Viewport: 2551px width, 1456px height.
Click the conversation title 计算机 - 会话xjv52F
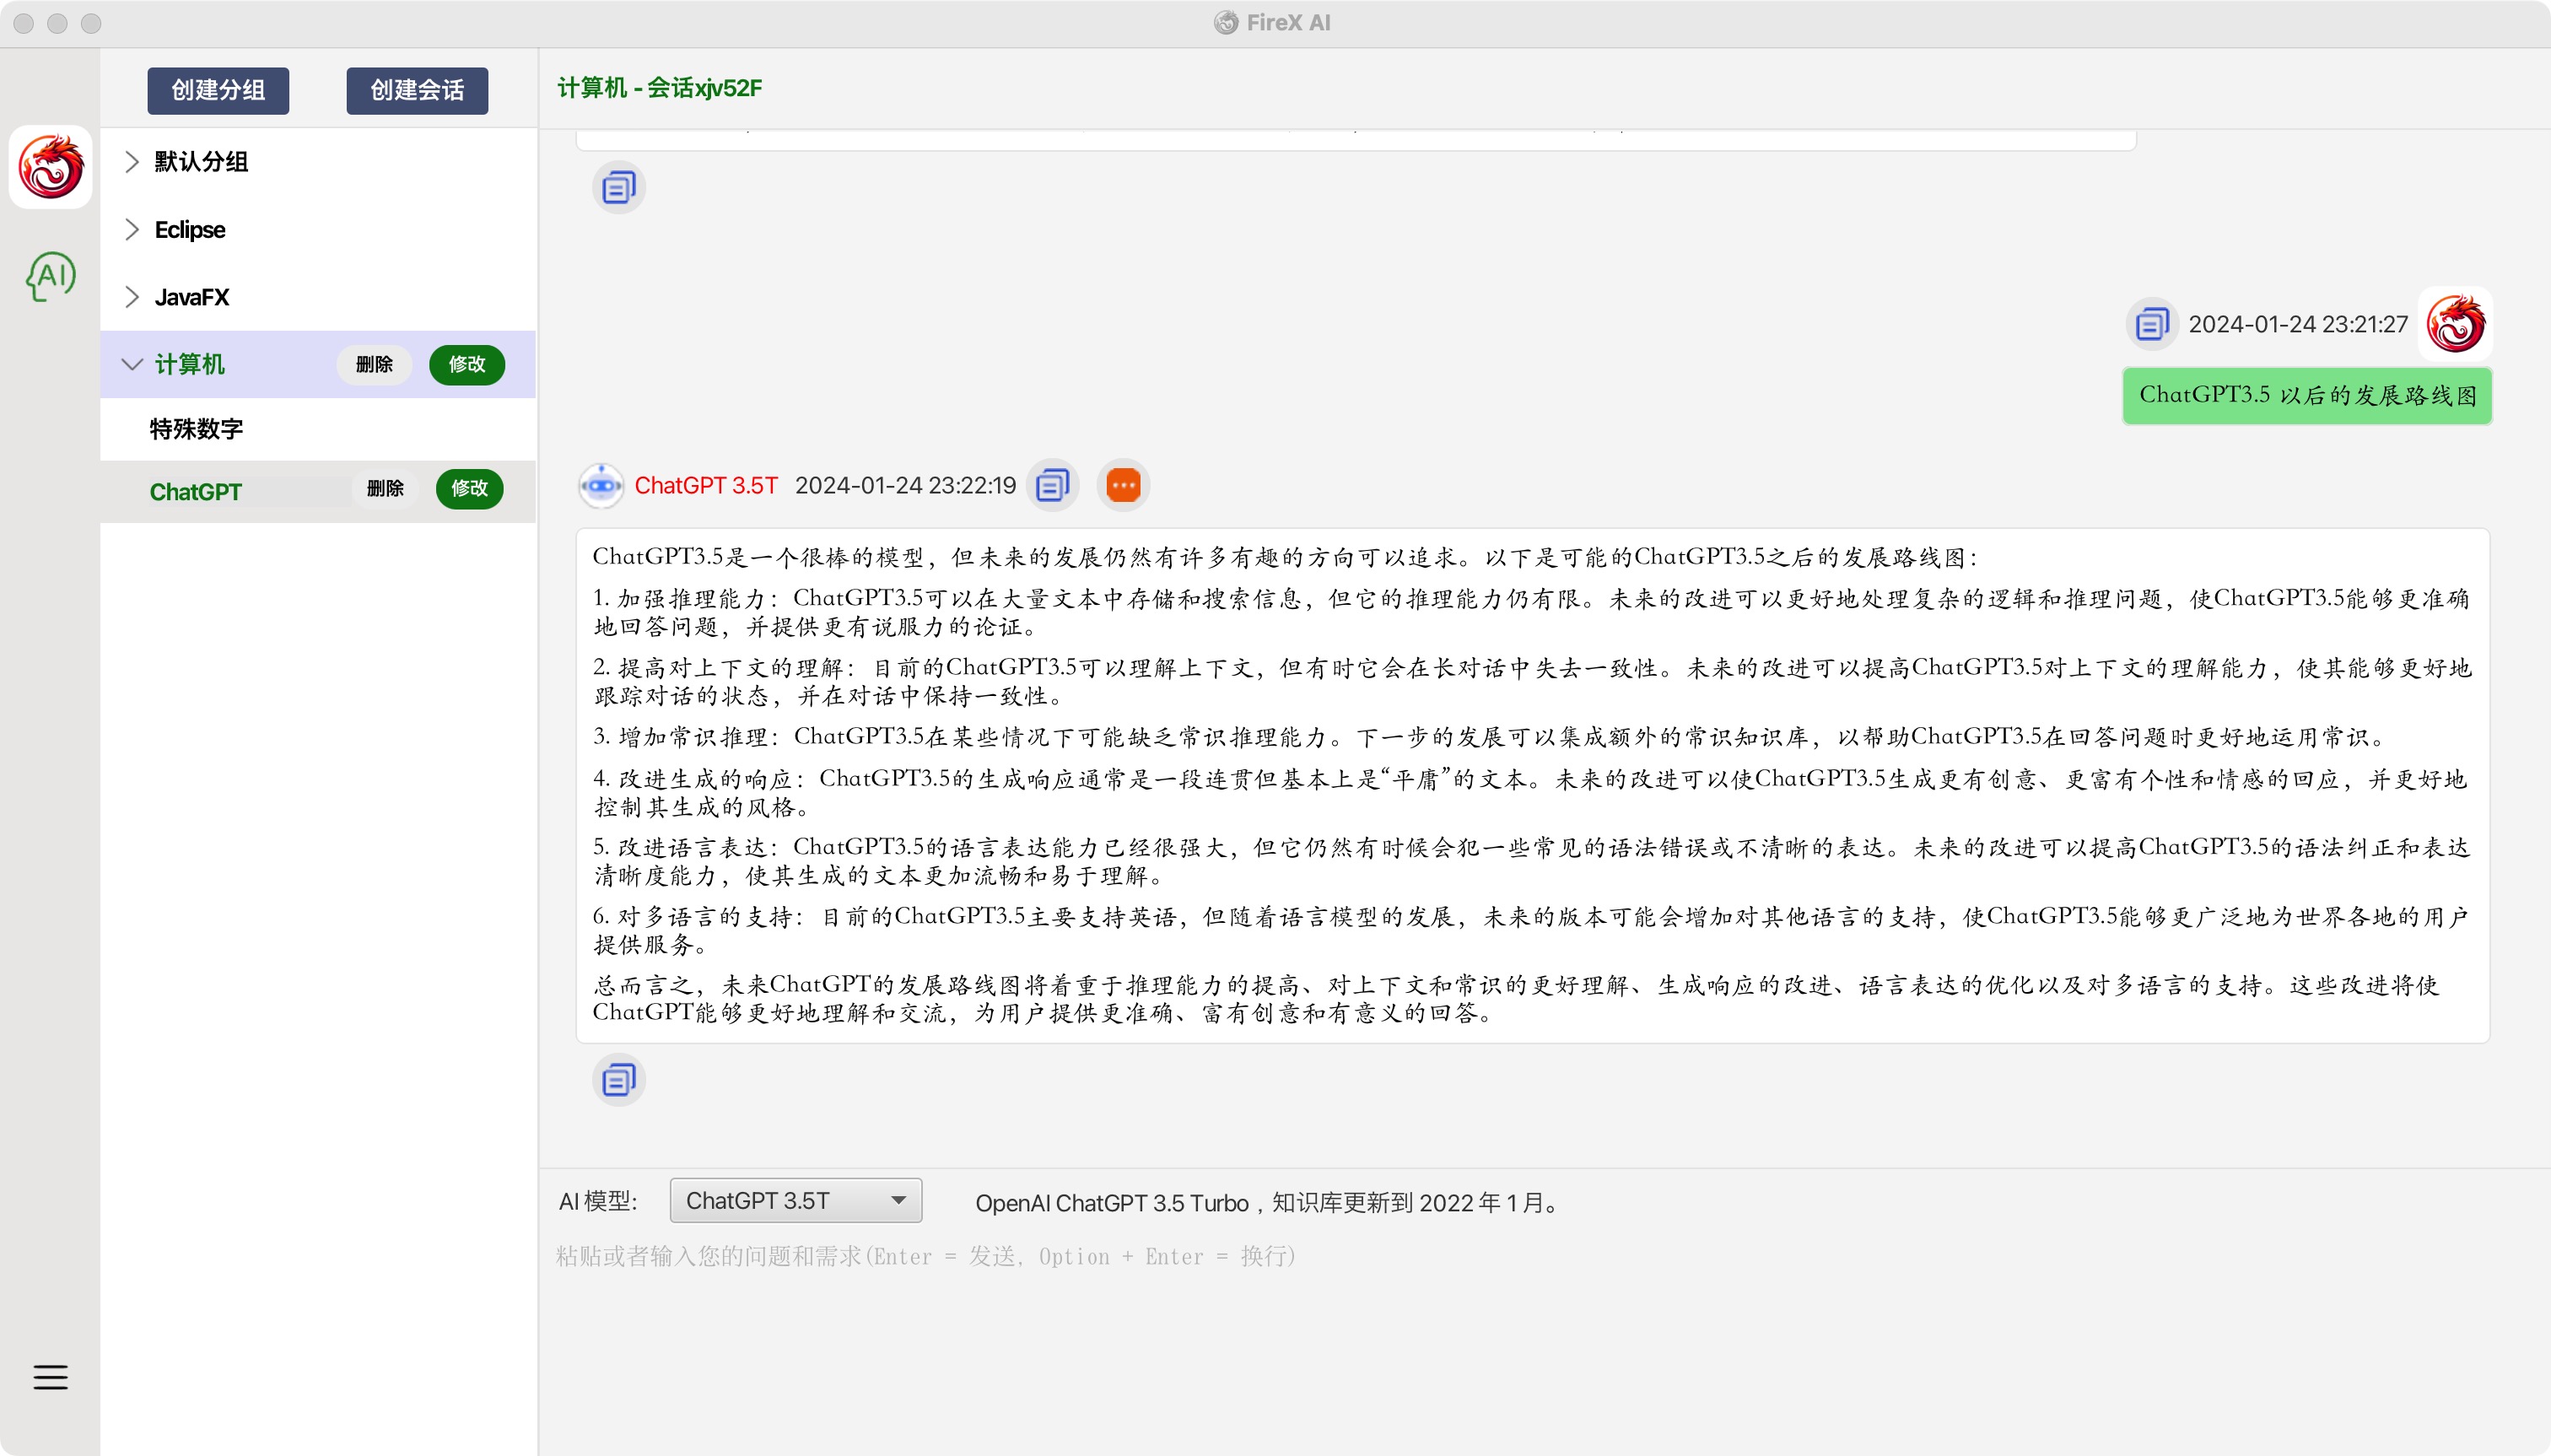pyautogui.click(x=660, y=88)
